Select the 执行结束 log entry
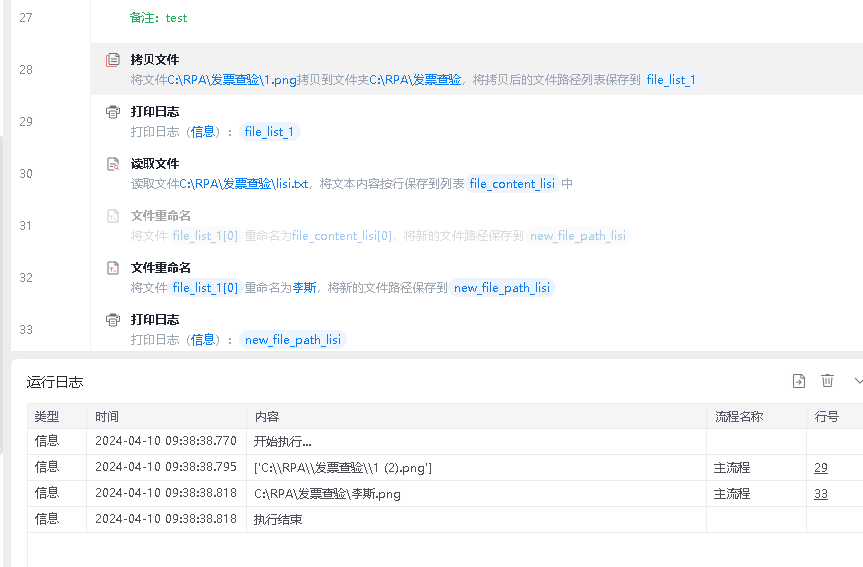Image resolution: width=863 pixels, height=567 pixels. (x=278, y=519)
